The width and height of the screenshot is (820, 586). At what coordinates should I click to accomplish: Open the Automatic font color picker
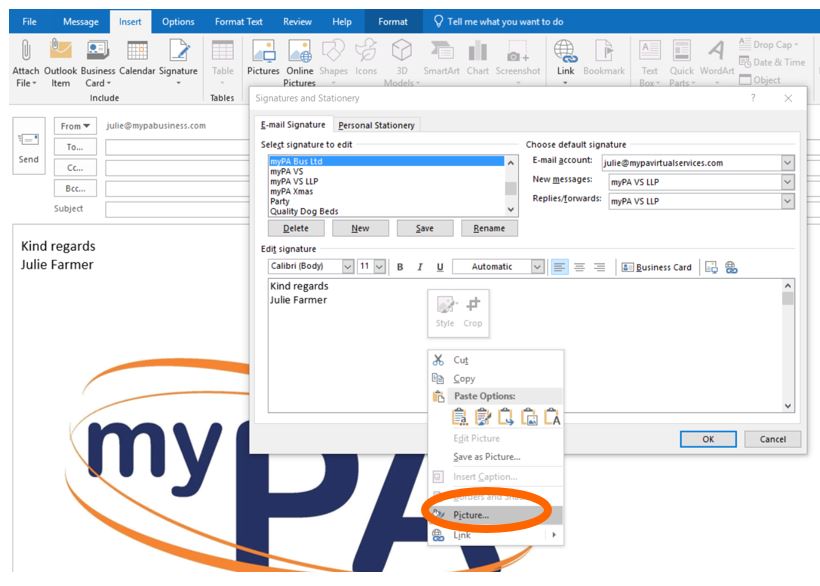coord(538,267)
